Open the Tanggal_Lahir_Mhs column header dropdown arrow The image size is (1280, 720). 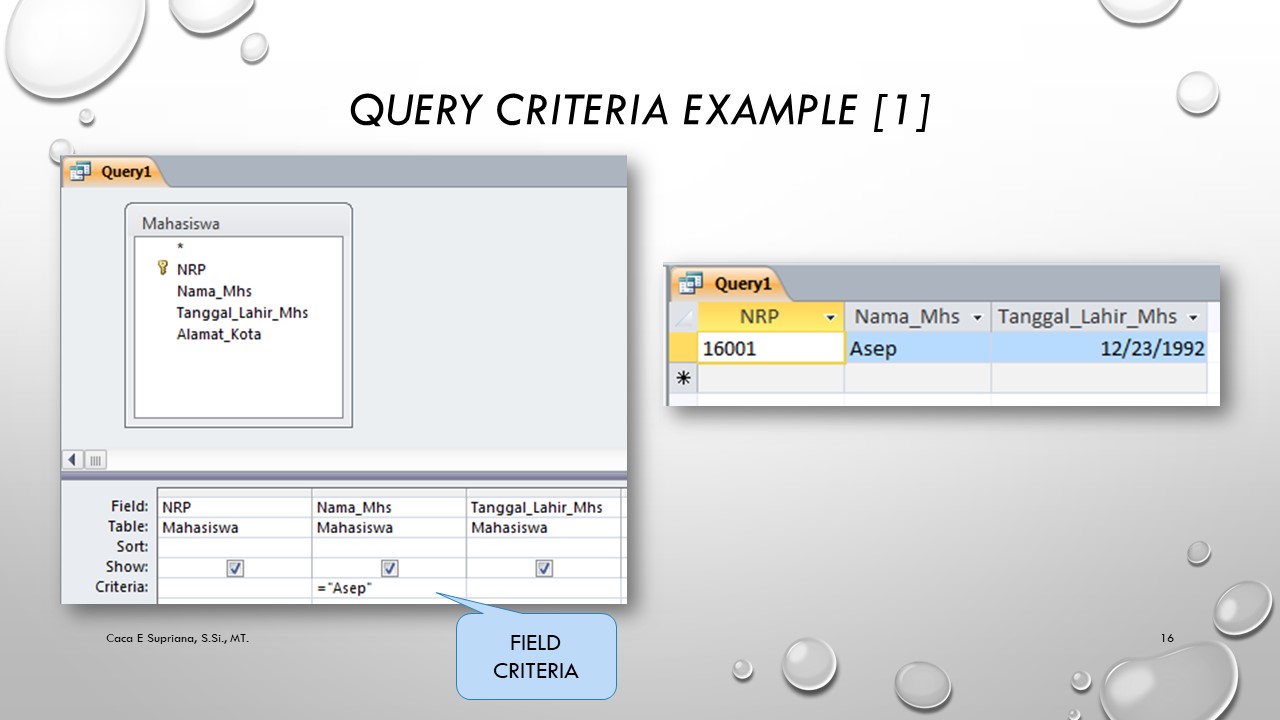[x=1192, y=317]
